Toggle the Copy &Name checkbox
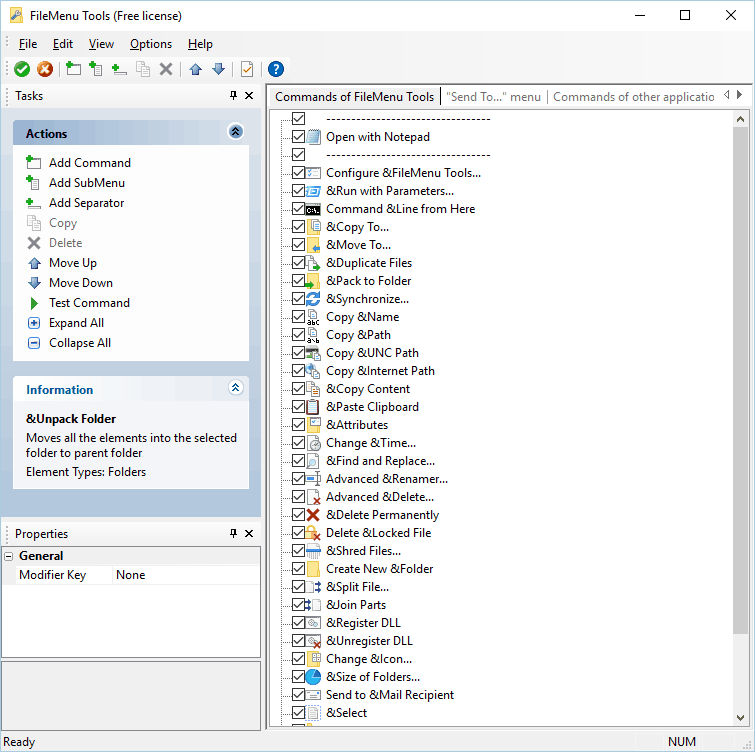This screenshot has height=752, width=755. [x=299, y=316]
